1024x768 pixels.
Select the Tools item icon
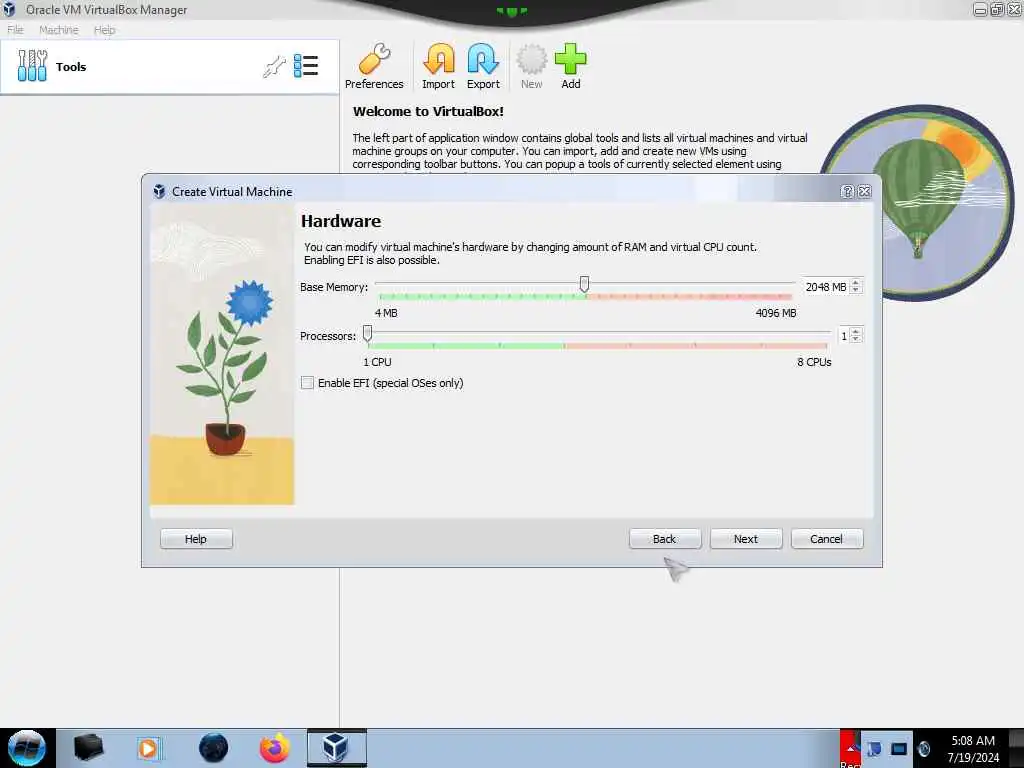[x=32, y=66]
